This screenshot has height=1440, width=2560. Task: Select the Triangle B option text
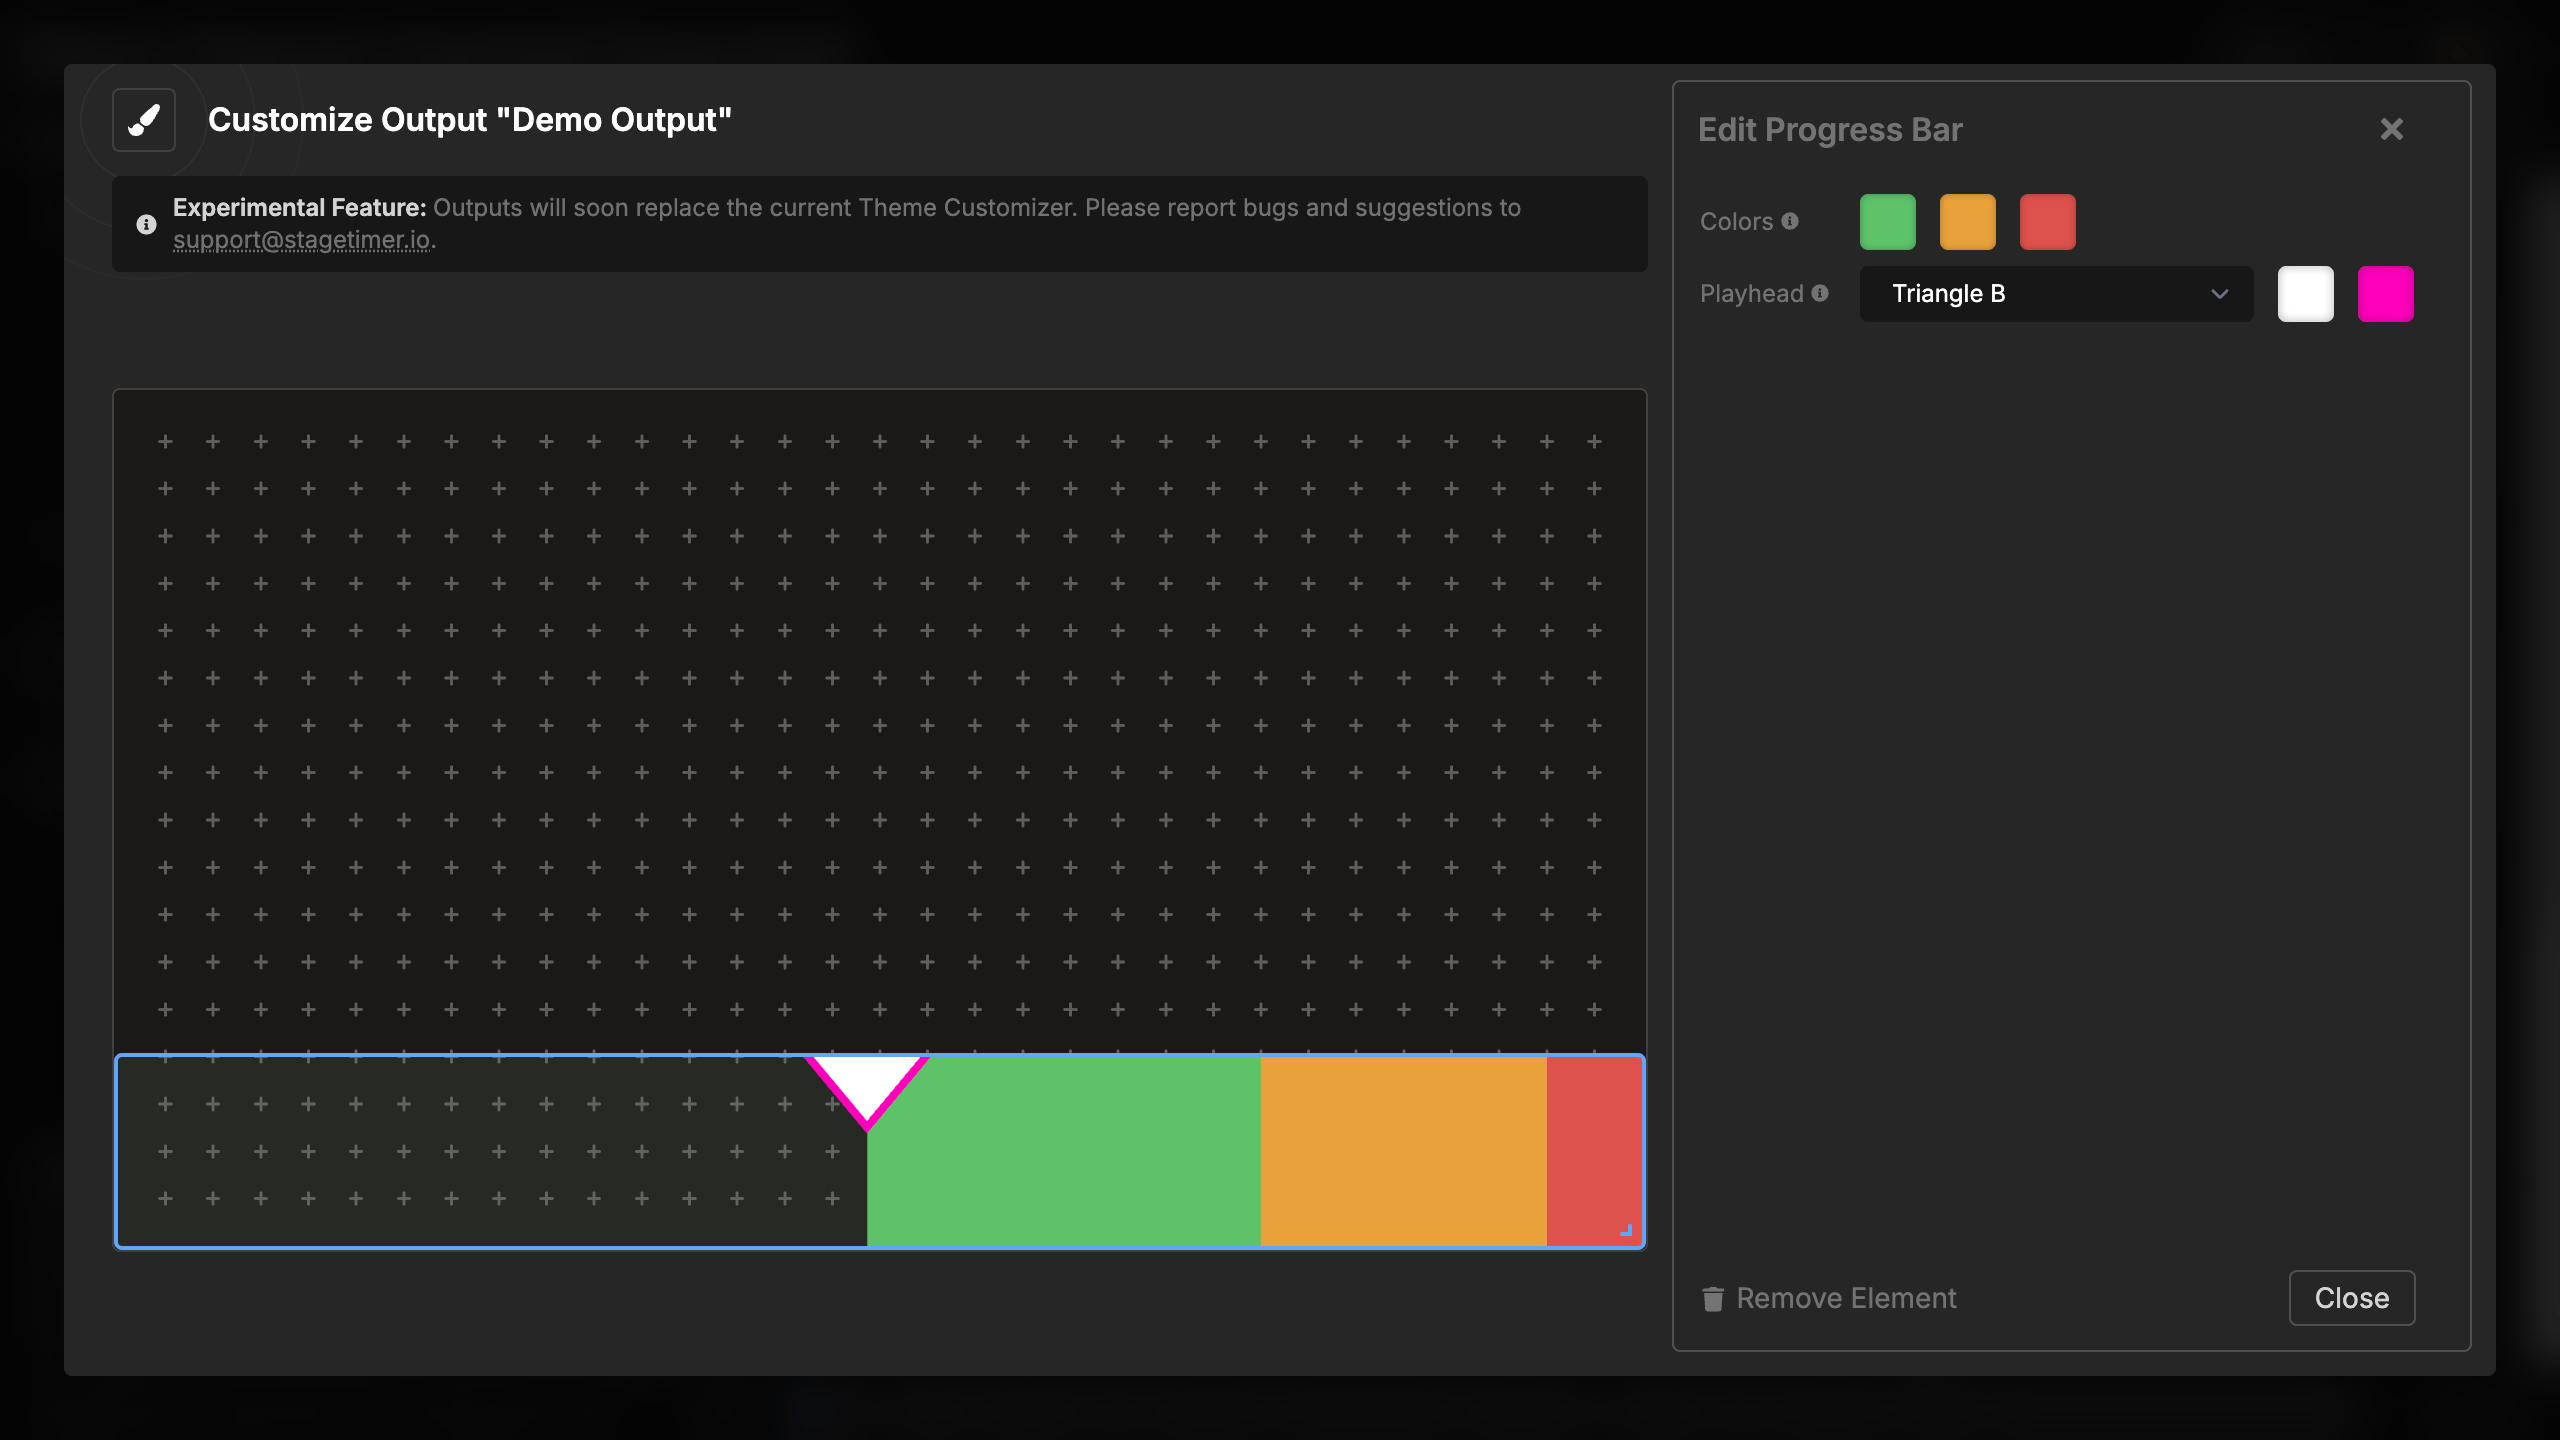1948,294
